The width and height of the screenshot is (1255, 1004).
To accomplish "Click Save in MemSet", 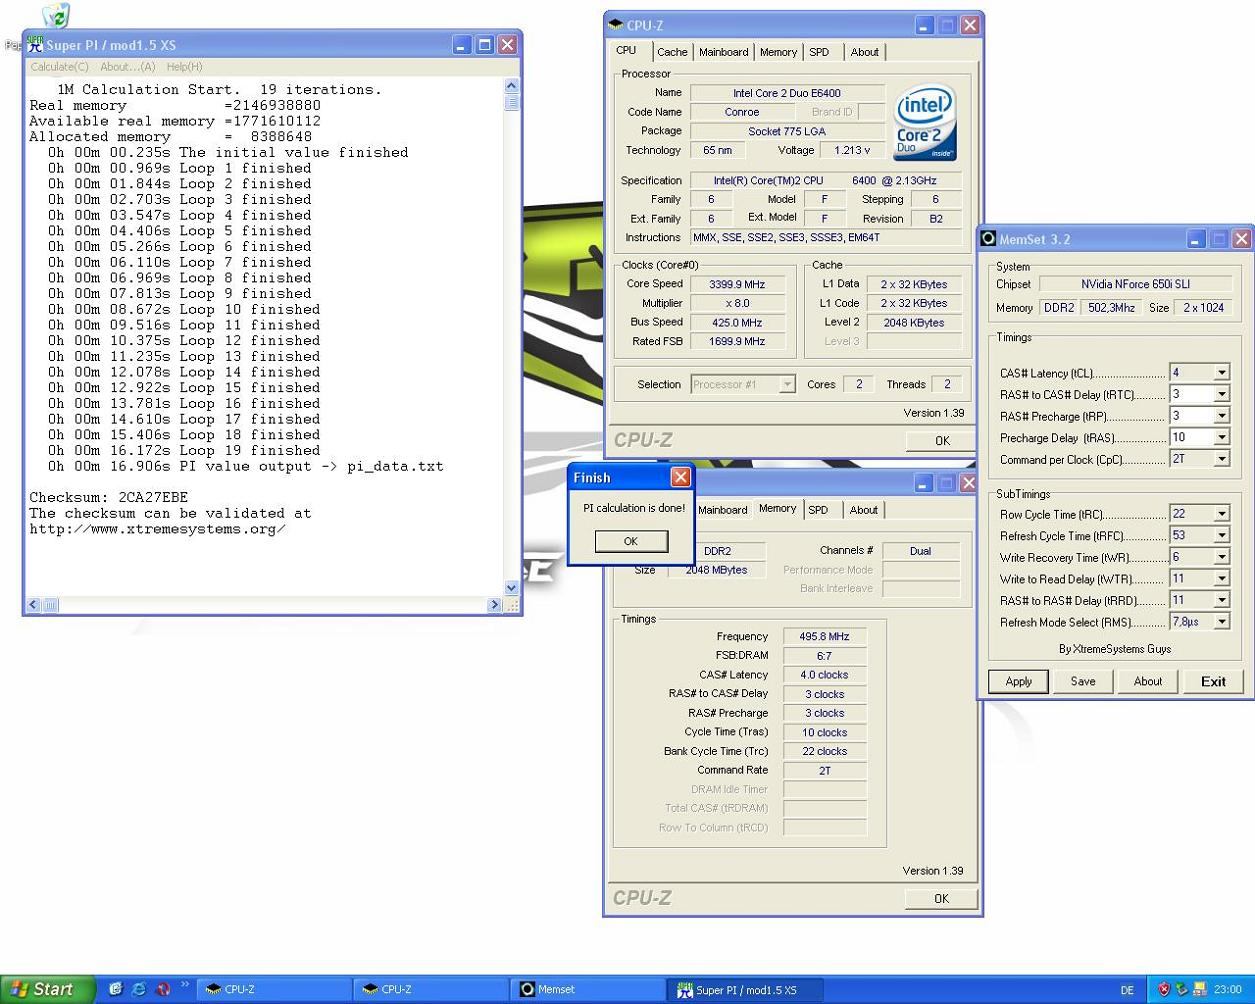I will pyautogui.click(x=1083, y=681).
